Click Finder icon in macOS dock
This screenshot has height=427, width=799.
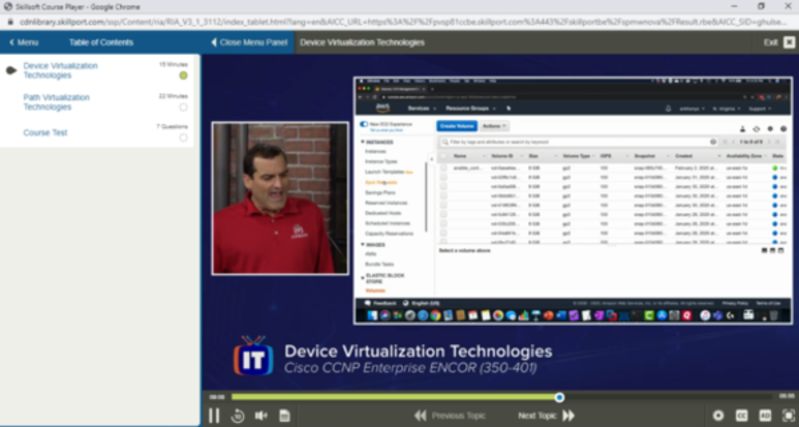point(372,315)
